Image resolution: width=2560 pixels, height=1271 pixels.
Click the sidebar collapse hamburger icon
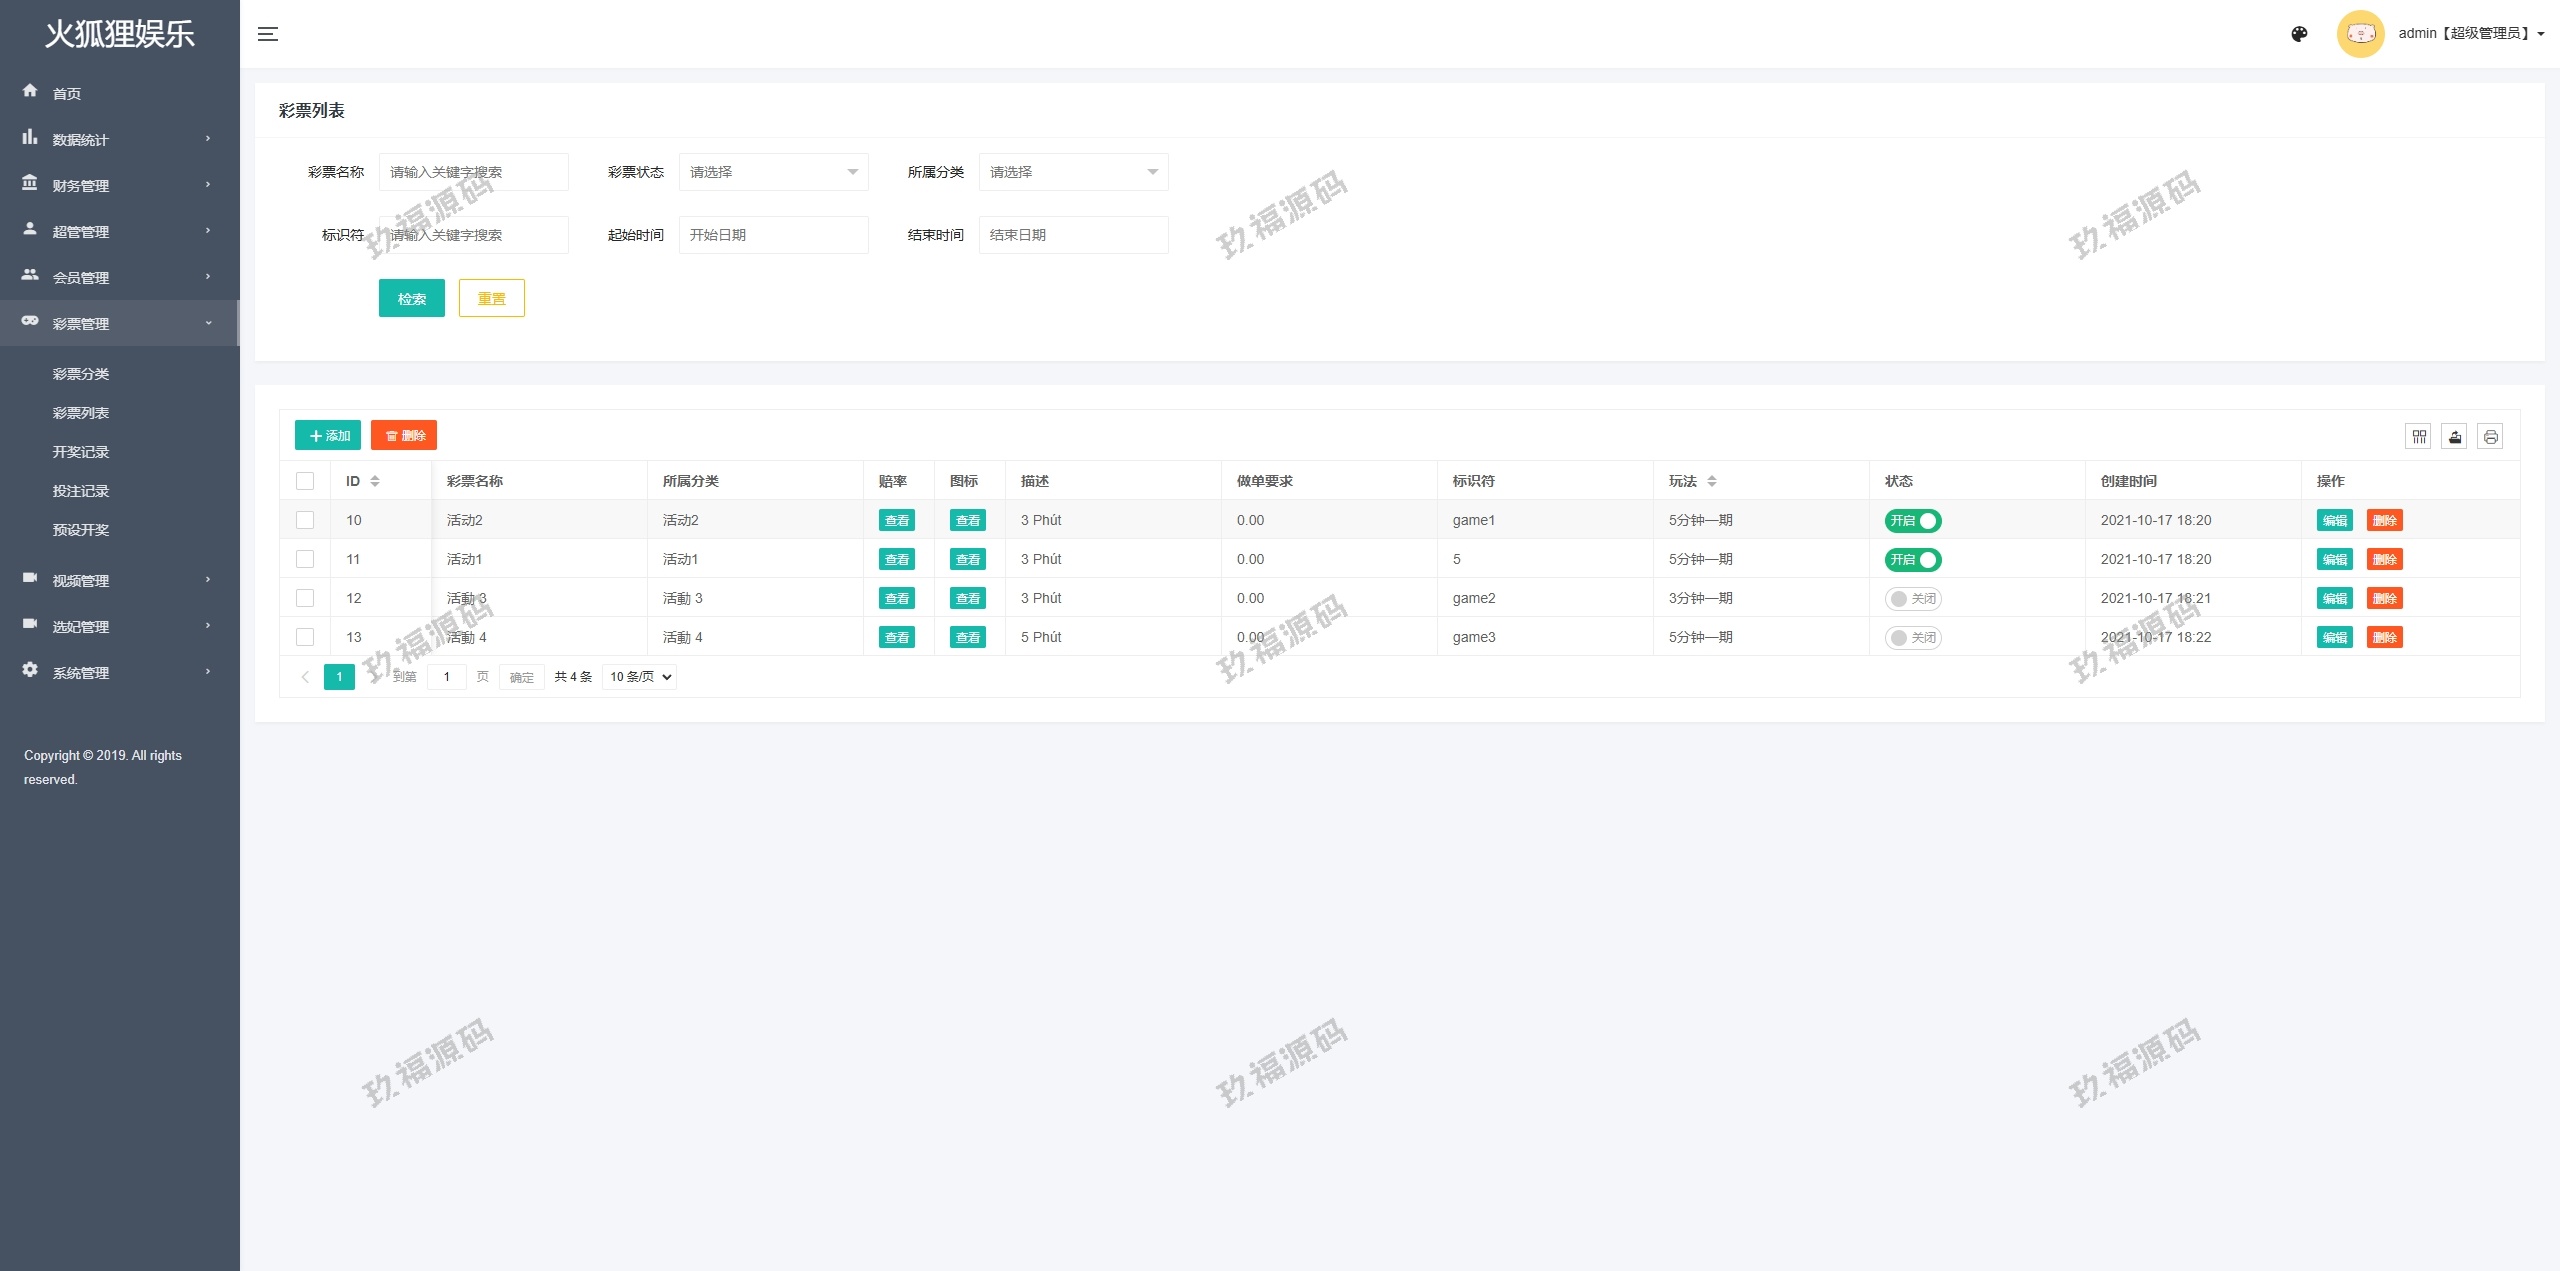[268, 34]
